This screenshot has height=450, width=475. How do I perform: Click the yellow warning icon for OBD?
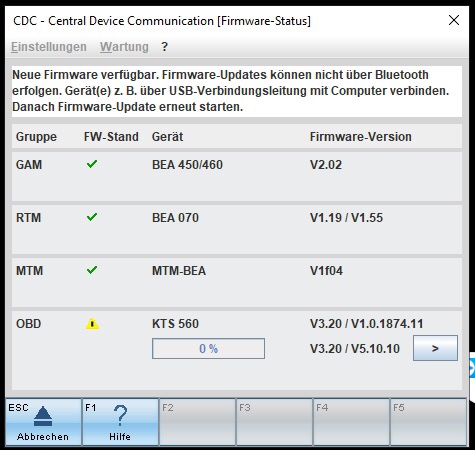tap(92, 324)
